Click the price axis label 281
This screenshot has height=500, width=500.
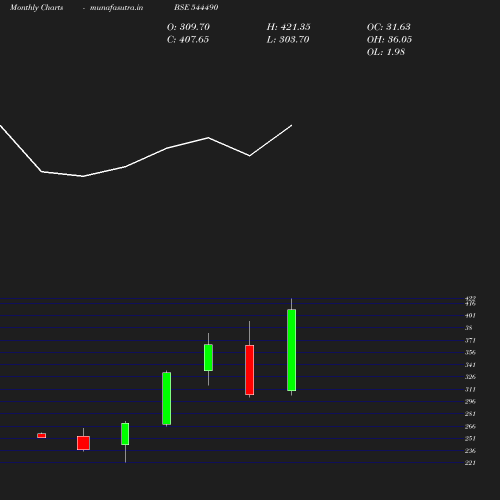coord(470,414)
